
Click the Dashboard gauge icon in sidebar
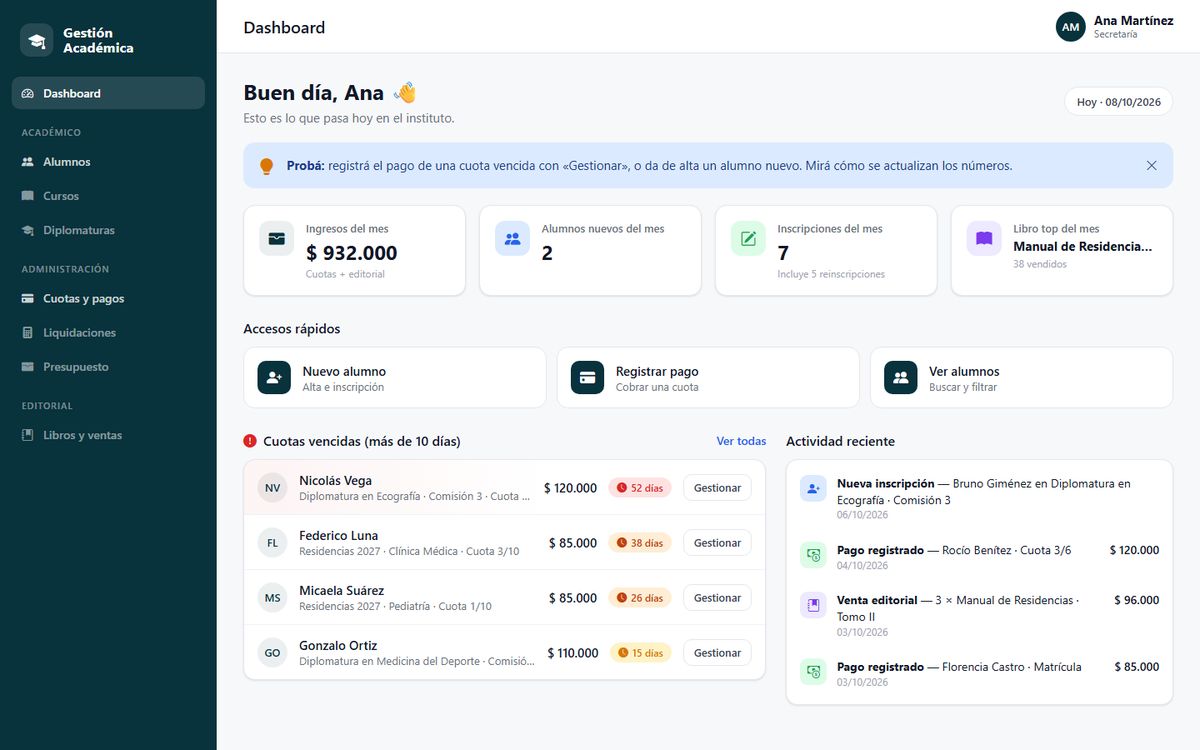28,93
